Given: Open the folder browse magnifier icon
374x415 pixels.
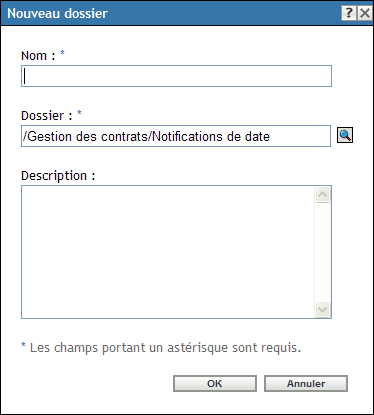Looking at the screenshot, I should click(345, 135).
